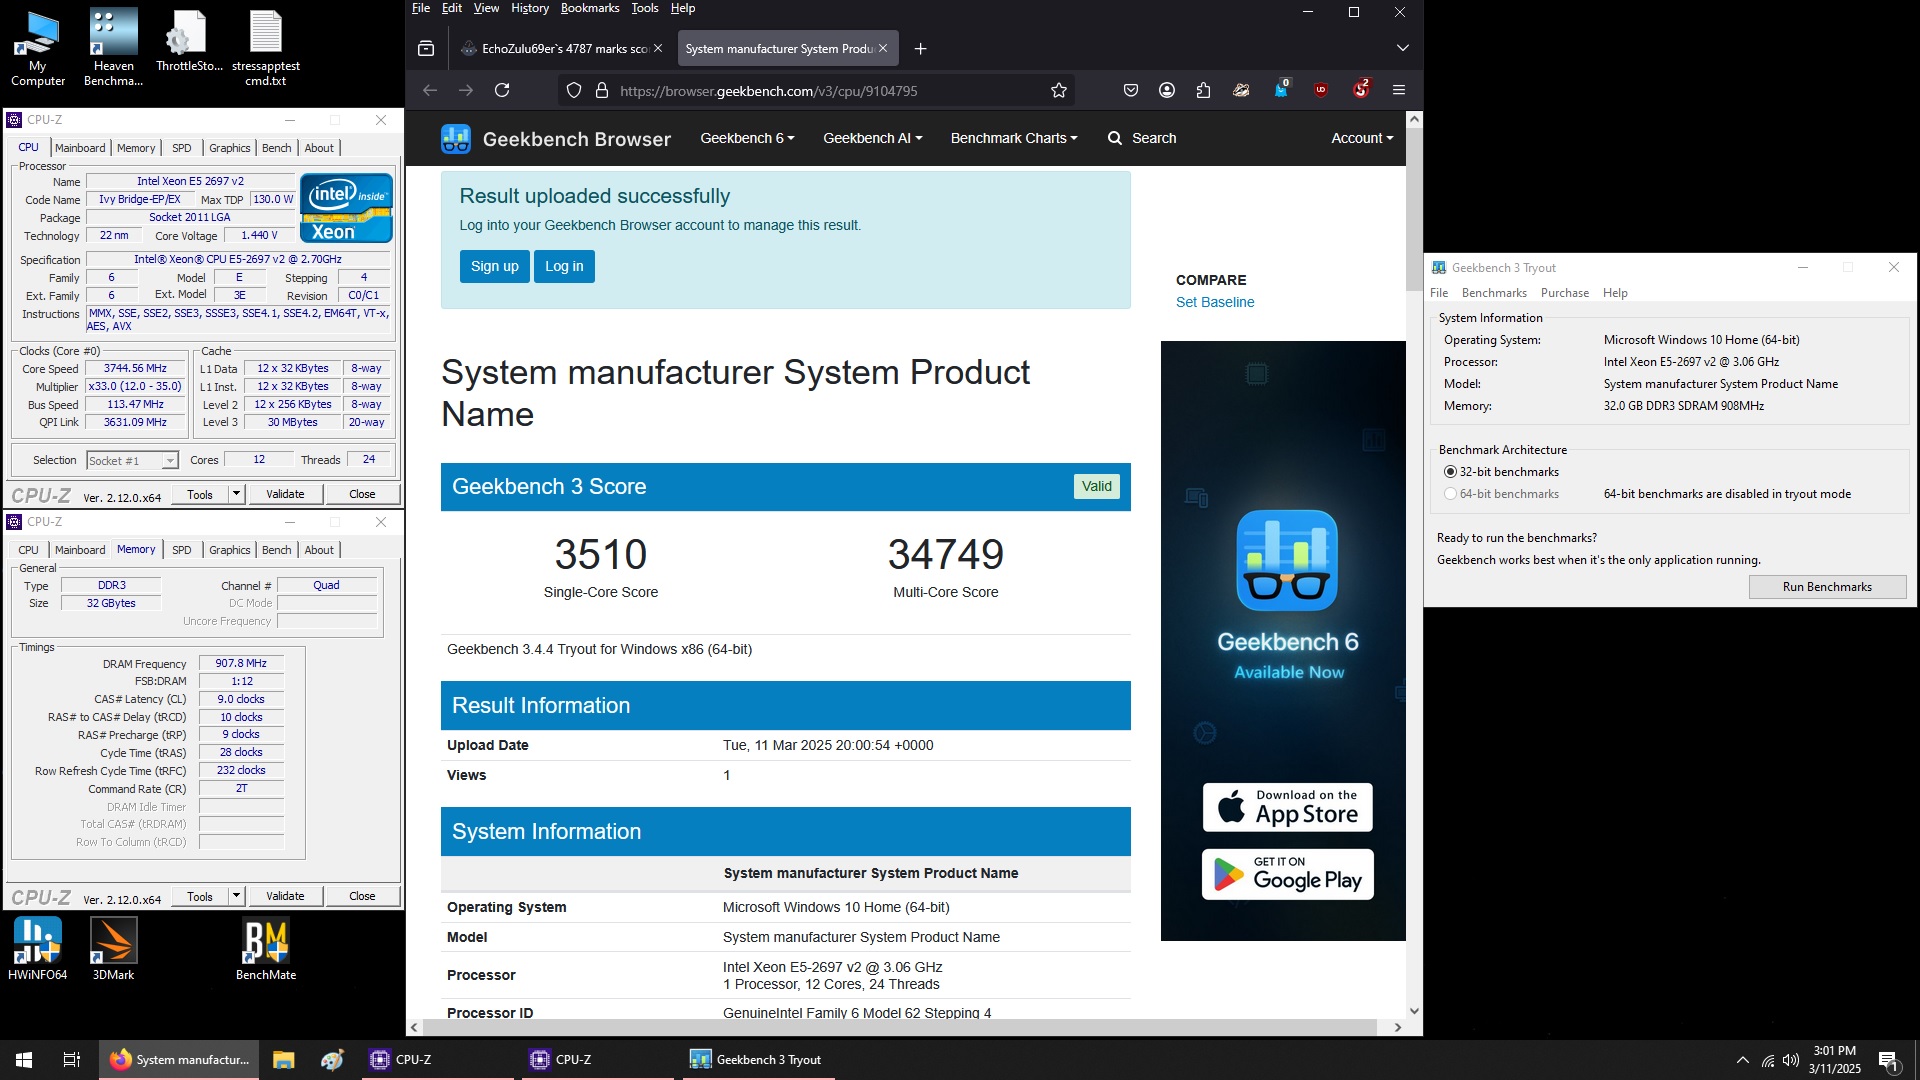This screenshot has height=1080, width=1920.
Task: Open ThrottleStop desktop shortcut
Action: coord(189,42)
